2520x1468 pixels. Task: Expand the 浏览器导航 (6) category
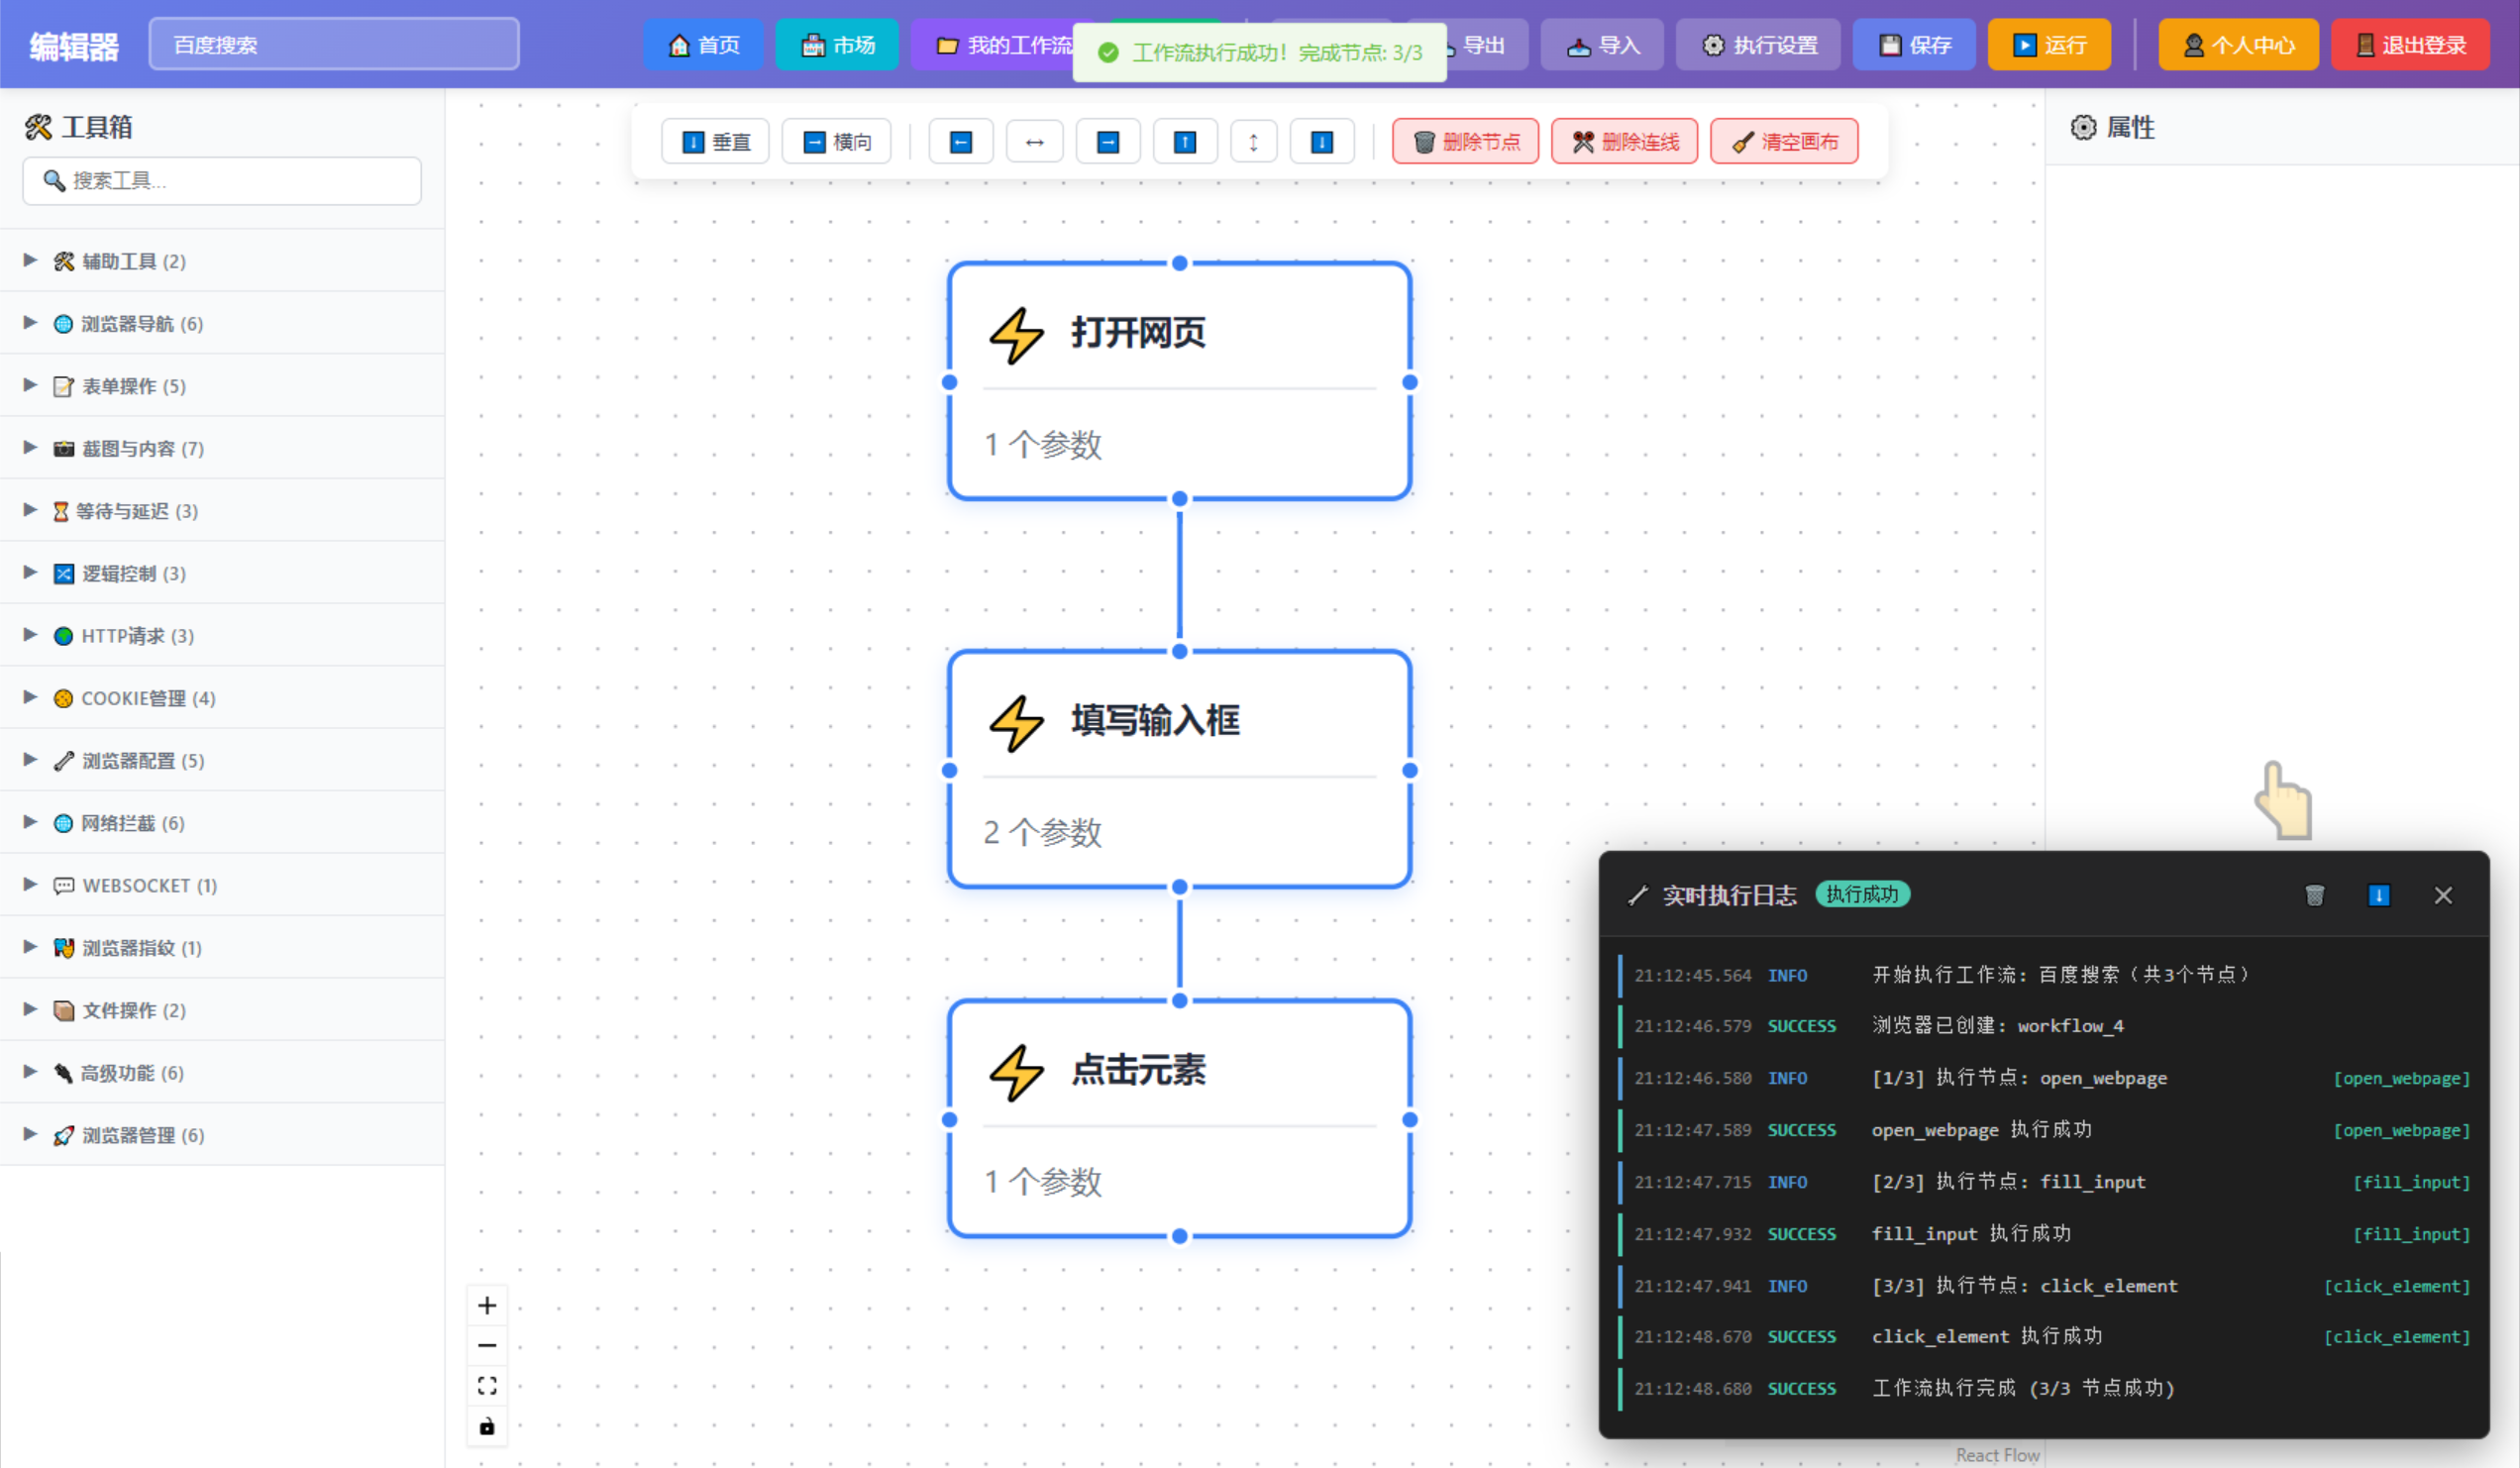coord(140,323)
